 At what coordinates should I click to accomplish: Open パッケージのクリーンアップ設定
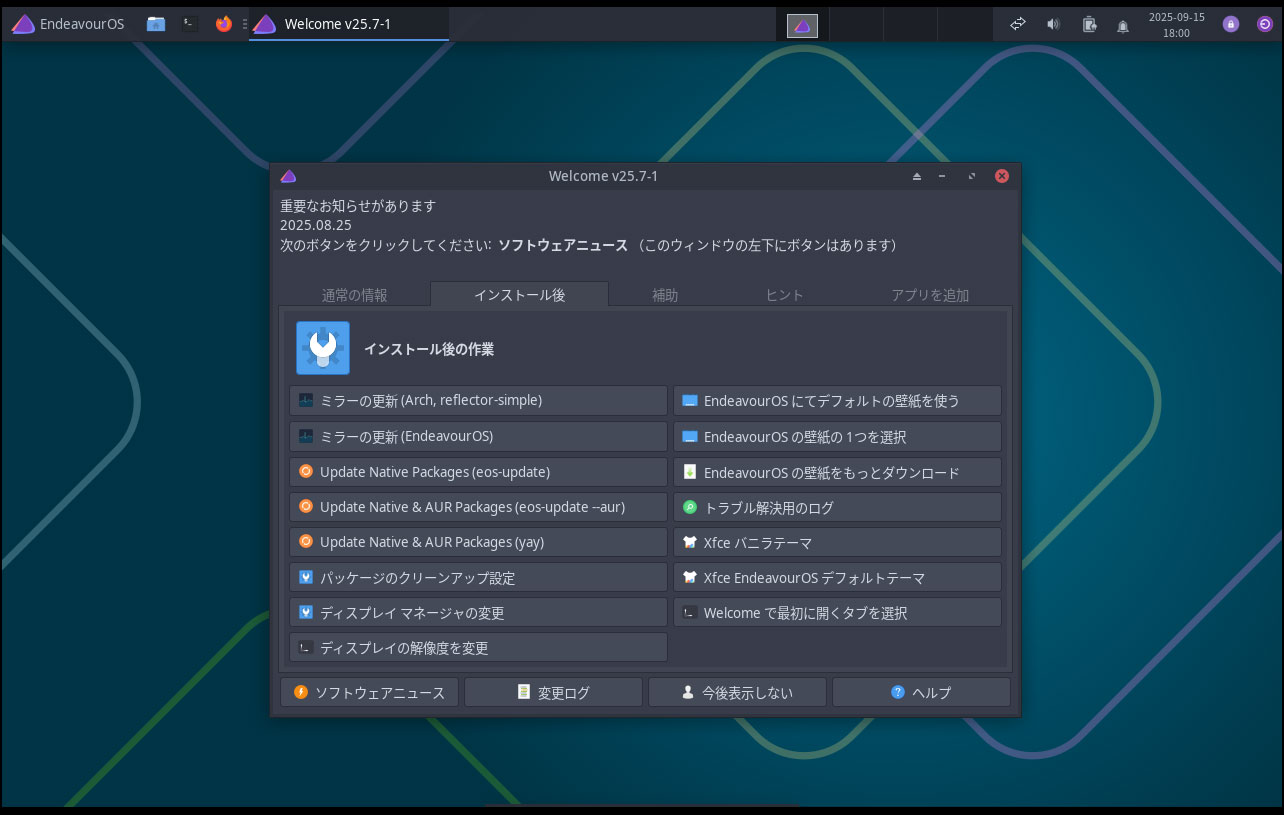[x=478, y=577]
